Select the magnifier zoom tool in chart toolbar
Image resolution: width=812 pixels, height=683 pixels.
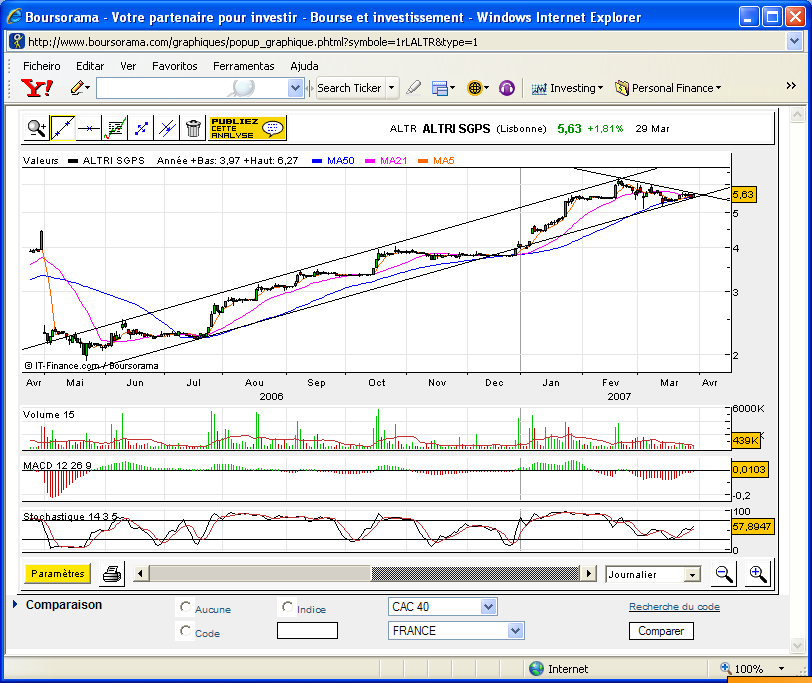pyautogui.click(x=37, y=128)
